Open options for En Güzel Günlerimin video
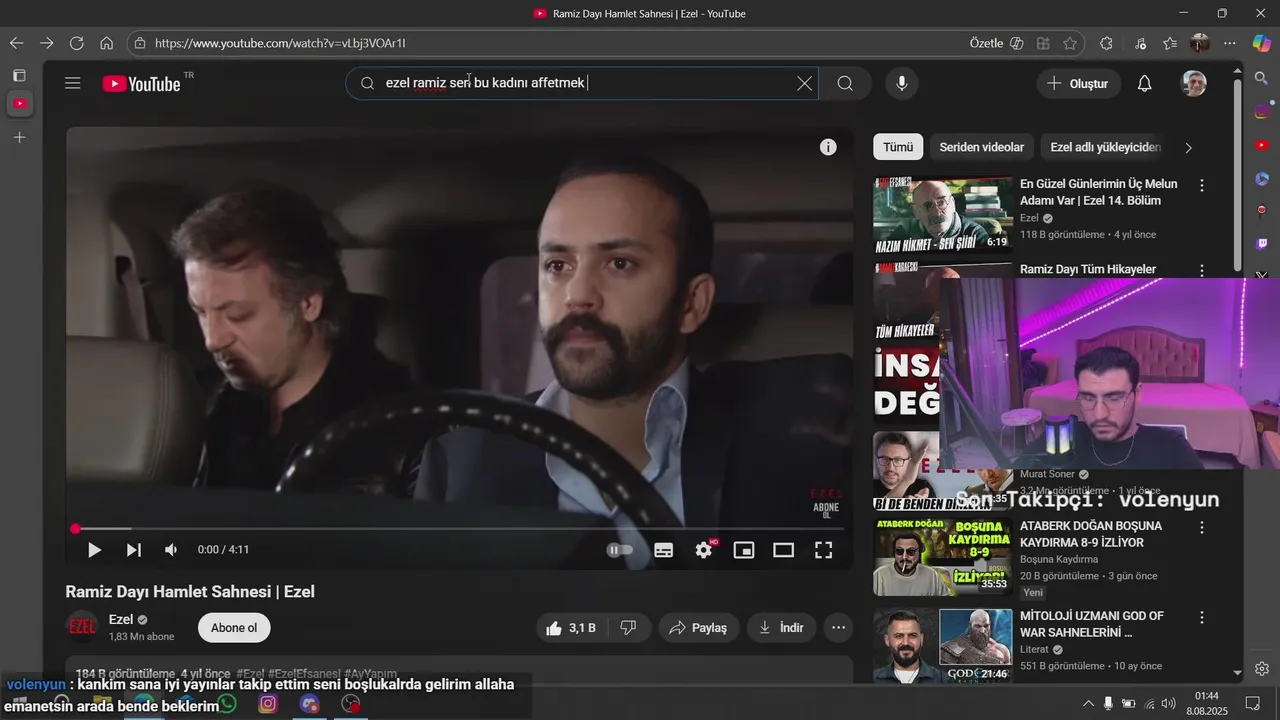 tap(1202, 185)
